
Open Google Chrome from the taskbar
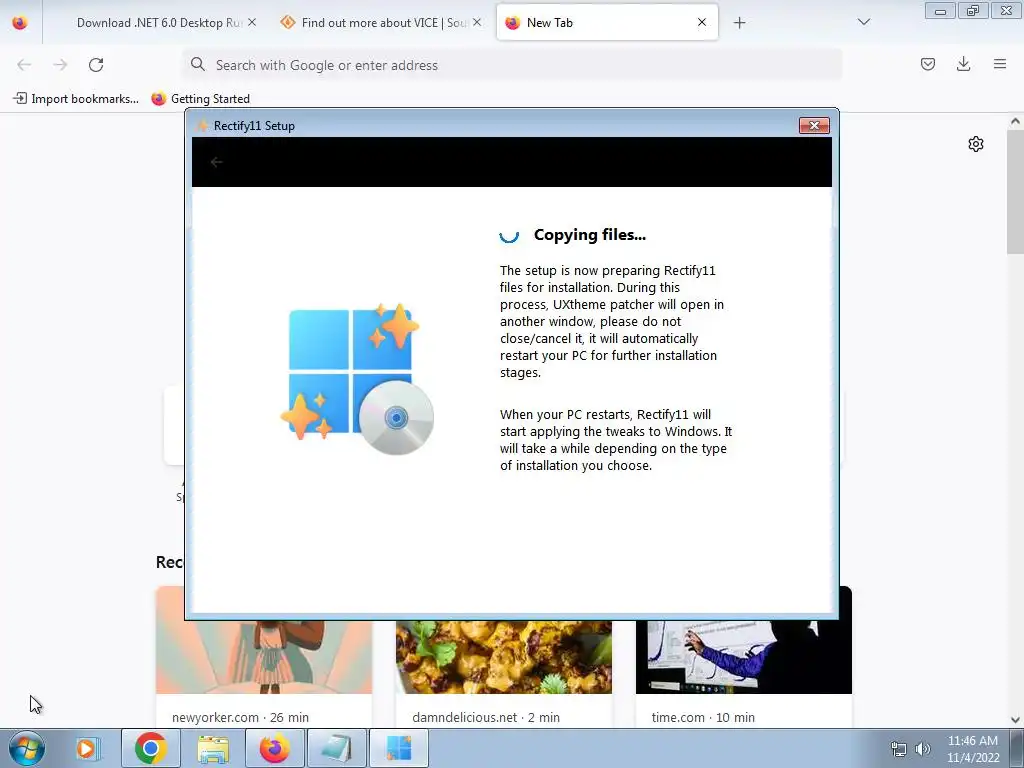tap(151, 748)
